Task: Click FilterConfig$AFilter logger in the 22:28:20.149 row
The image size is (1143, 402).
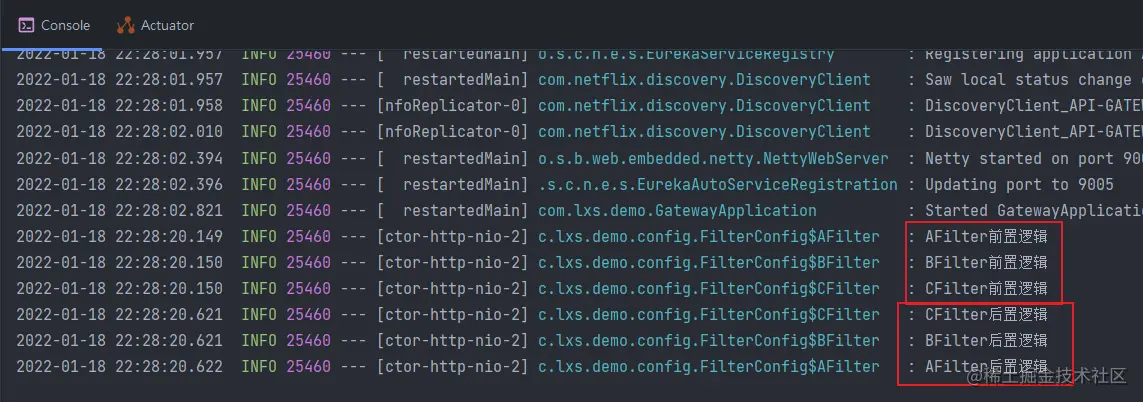Action: tap(709, 236)
